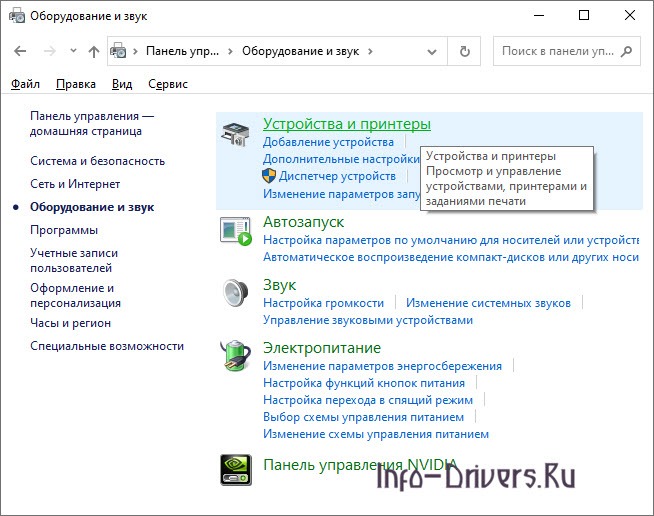Open the Вид menu

[122, 85]
